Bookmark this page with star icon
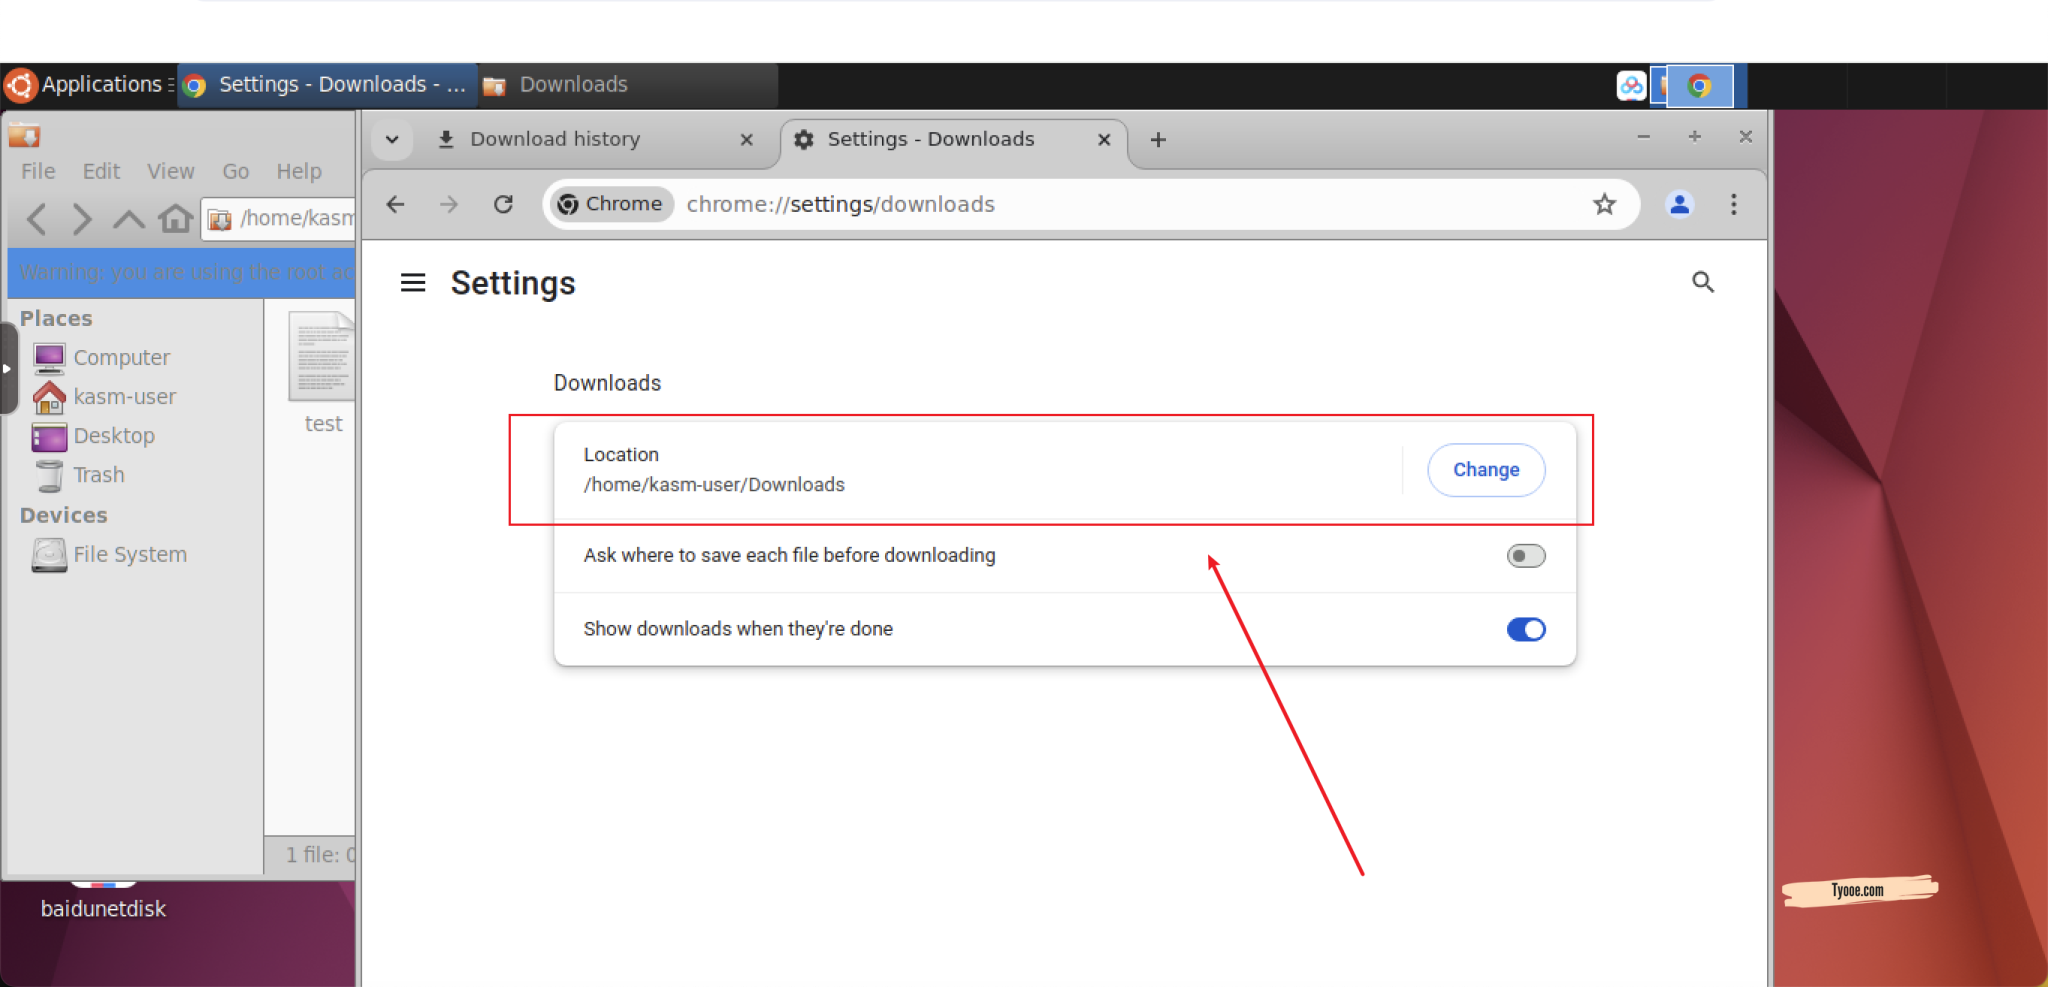The height and width of the screenshot is (987, 2048). (x=1604, y=204)
